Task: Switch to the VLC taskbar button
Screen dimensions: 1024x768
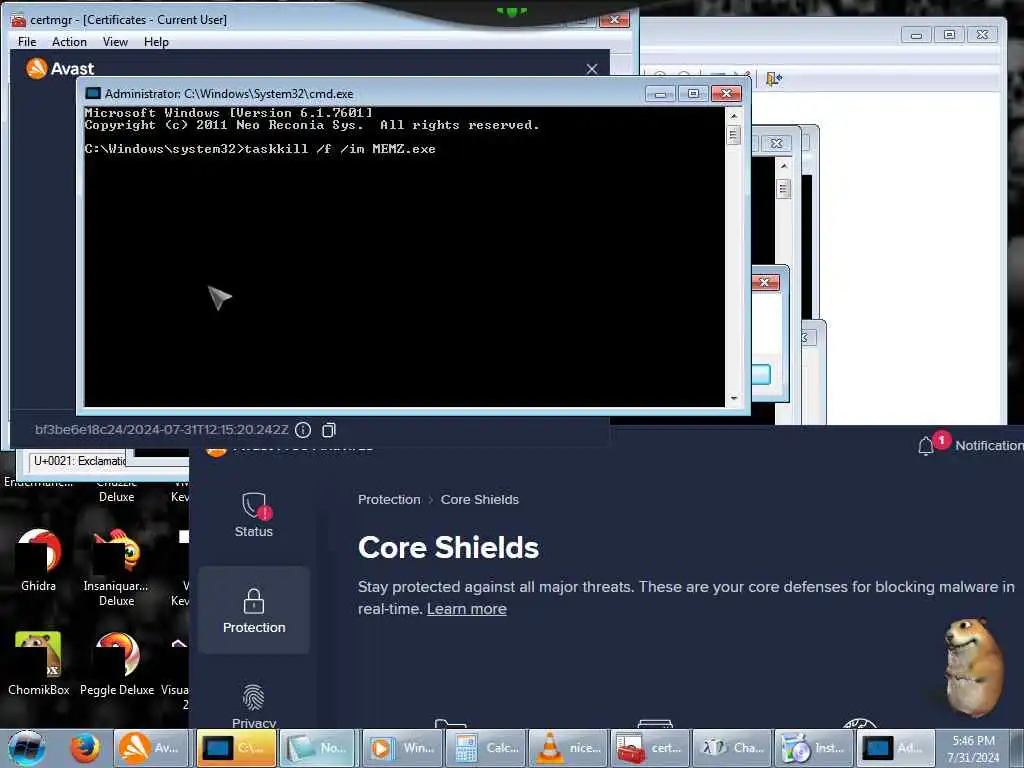Action: pos(568,748)
